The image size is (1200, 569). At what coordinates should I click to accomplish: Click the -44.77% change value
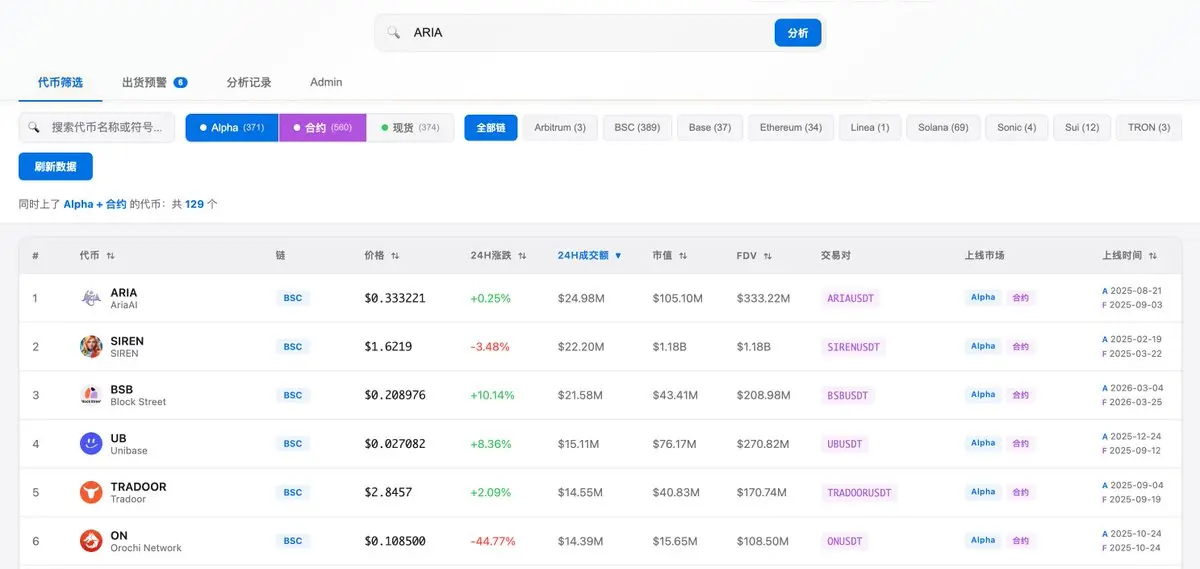point(493,541)
